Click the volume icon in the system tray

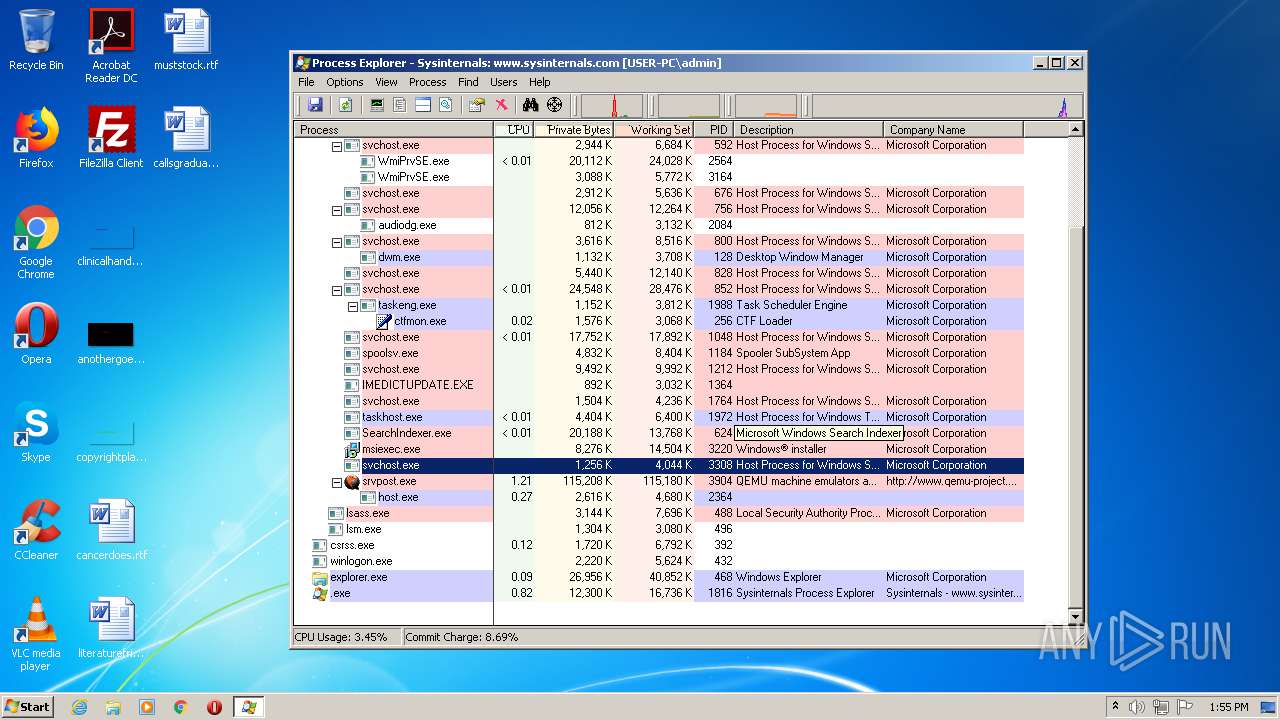1137,707
